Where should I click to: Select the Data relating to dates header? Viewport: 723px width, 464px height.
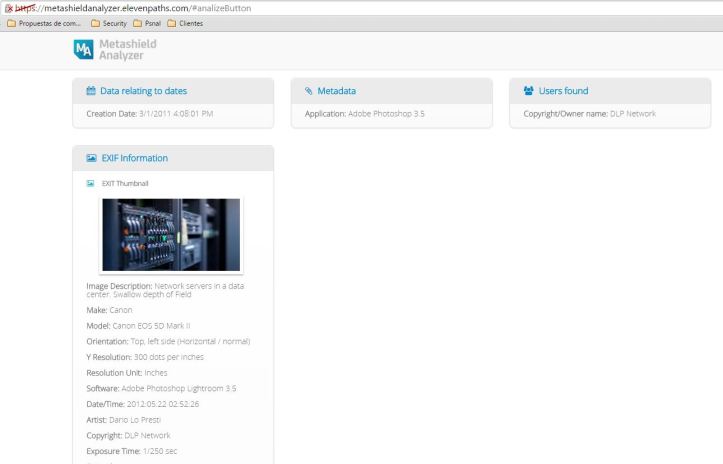coord(143,91)
